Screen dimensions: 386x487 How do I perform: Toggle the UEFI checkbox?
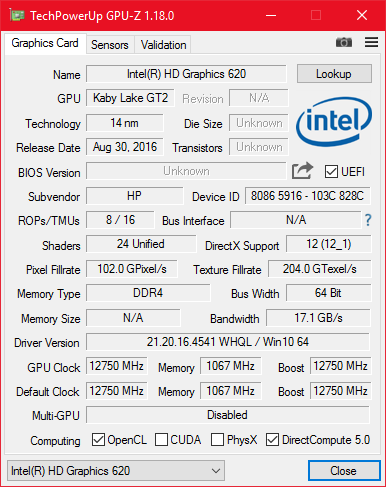[331, 172]
